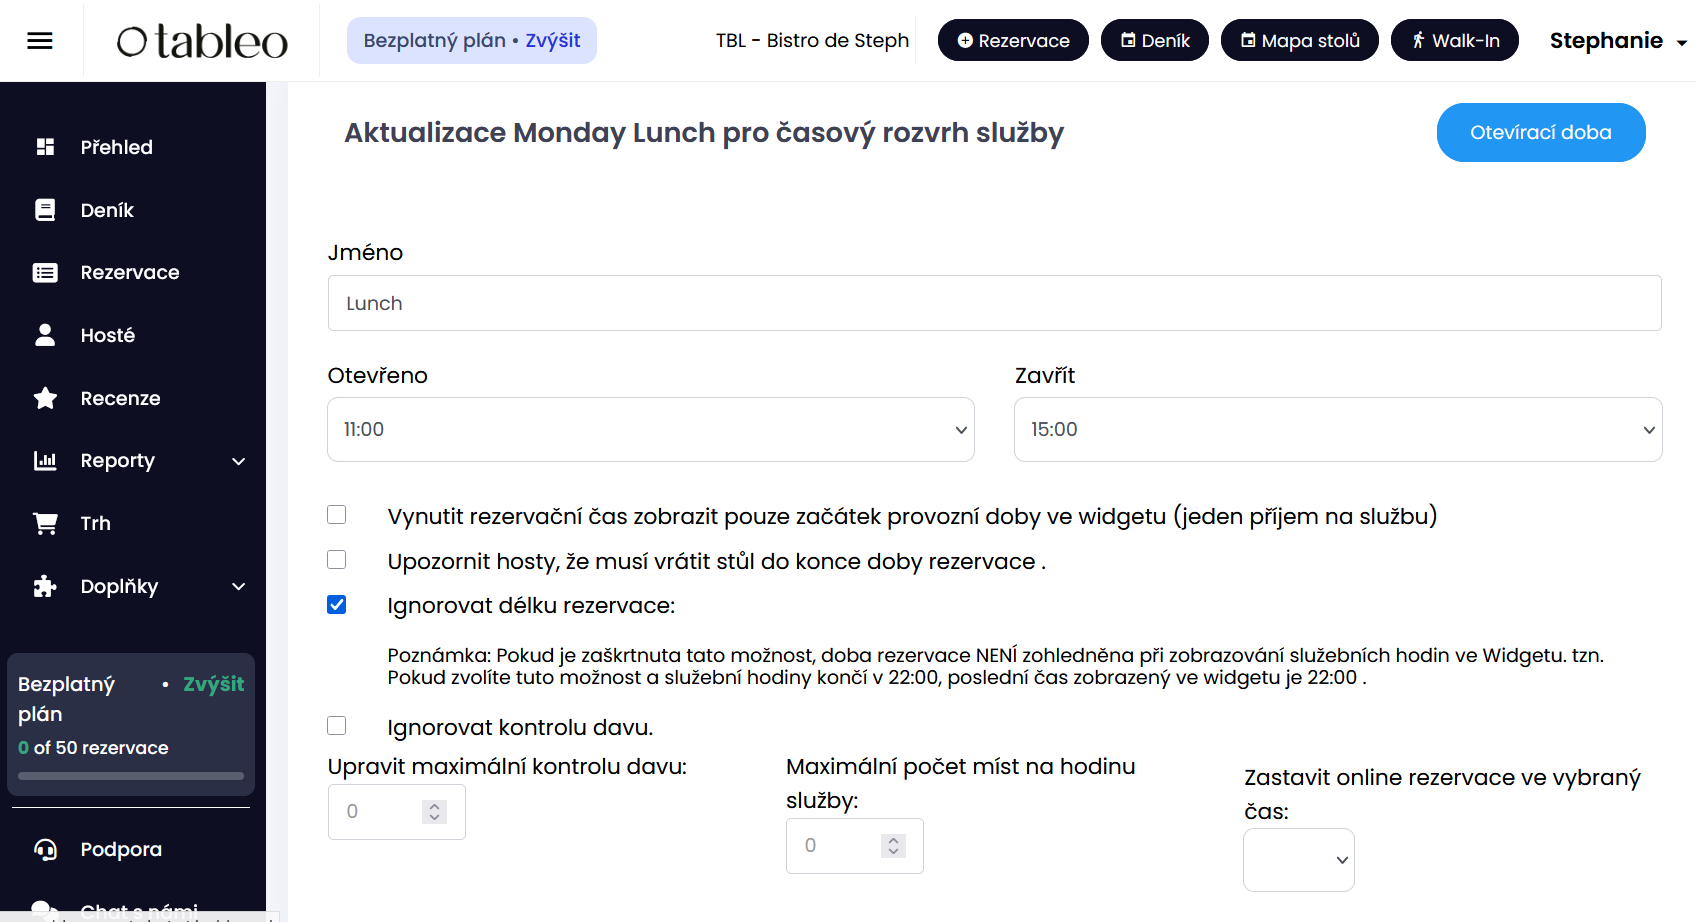The height and width of the screenshot is (922, 1696).
Task: Select Walk-In in top navigation
Action: (1455, 41)
